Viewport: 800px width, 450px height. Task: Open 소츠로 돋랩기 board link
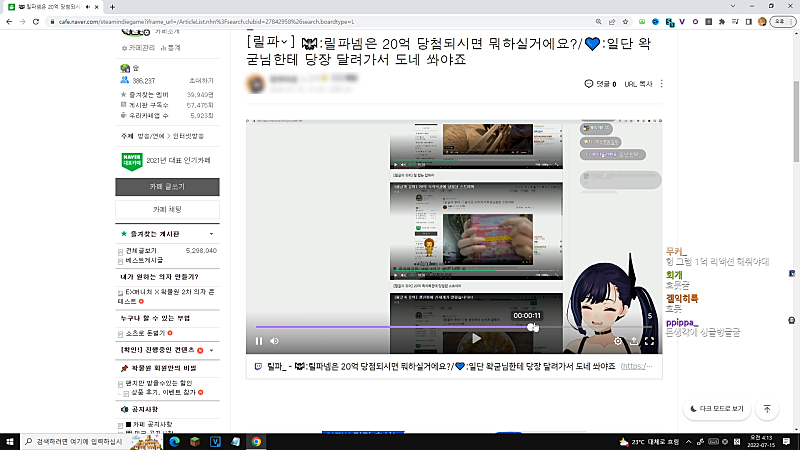coord(145,333)
